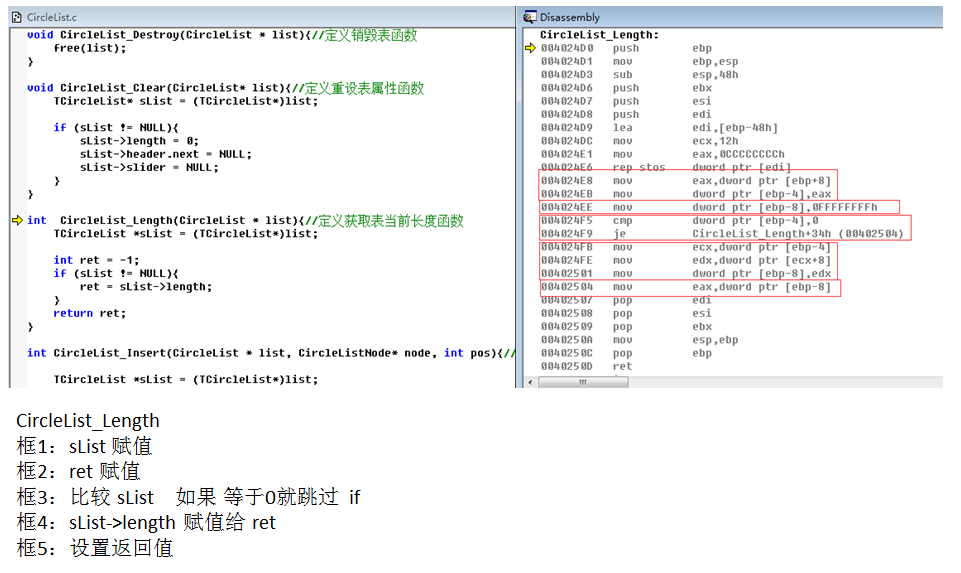Click the sList->header.next = NULL; line
This screenshot has height=573, width=961.
coord(165,154)
